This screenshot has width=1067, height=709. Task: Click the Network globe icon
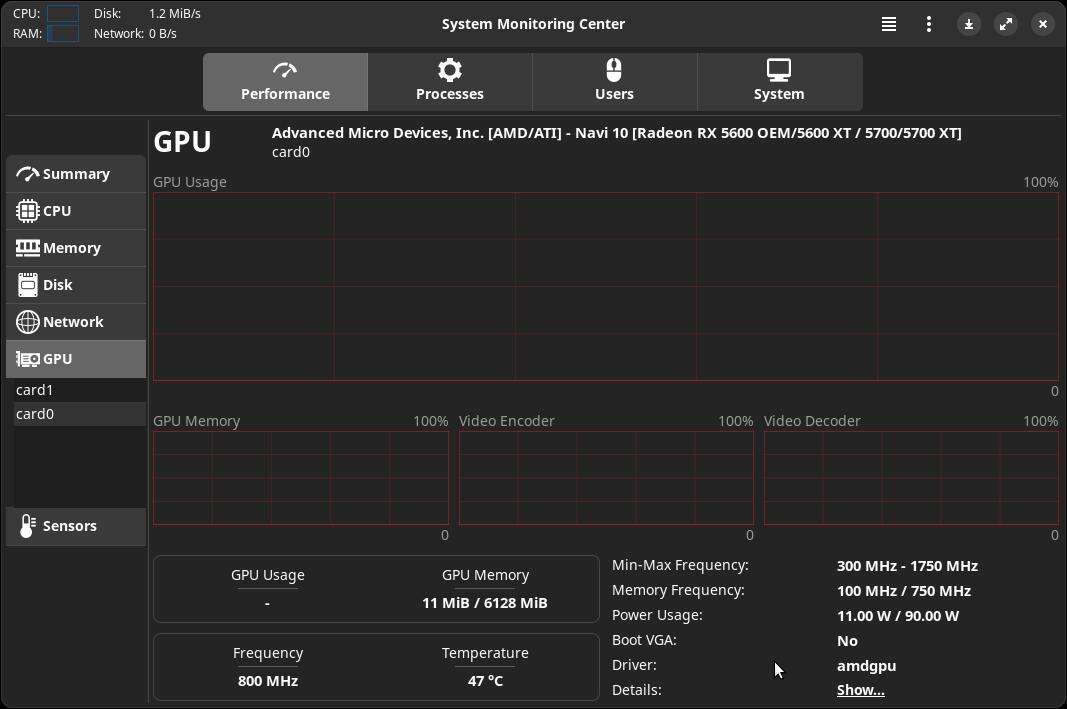pyautogui.click(x=27, y=322)
